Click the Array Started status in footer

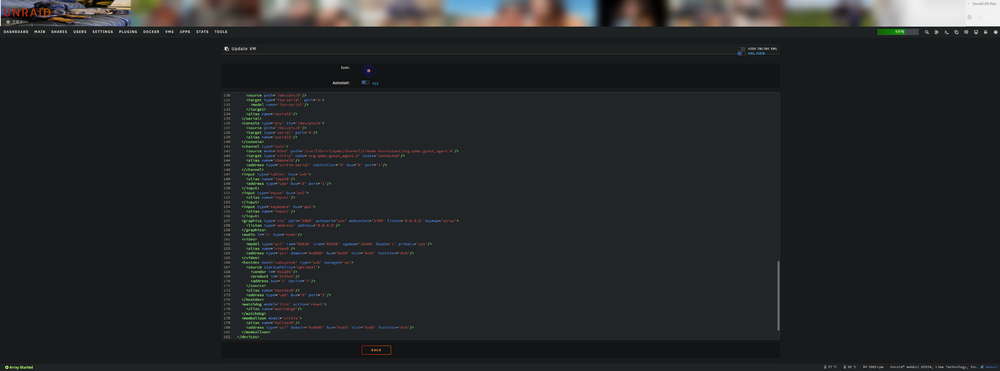coord(18,367)
